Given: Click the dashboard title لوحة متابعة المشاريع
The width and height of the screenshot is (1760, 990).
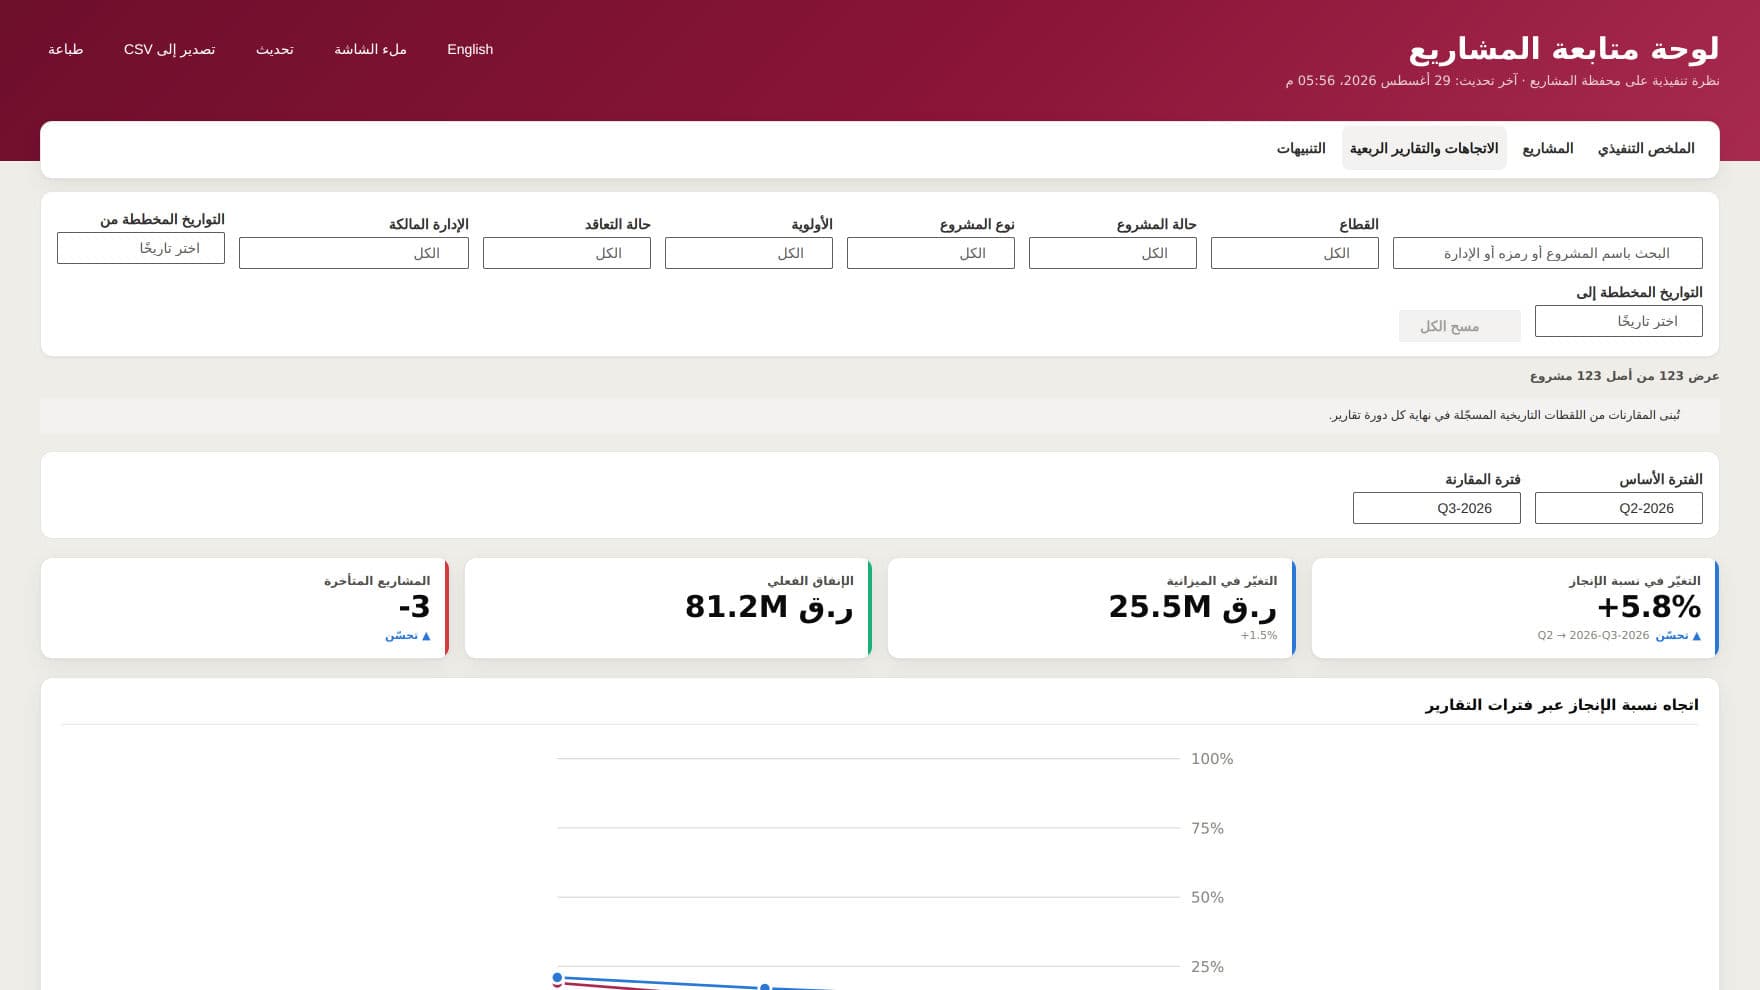Looking at the screenshot, I should (x=1564, y=48).
